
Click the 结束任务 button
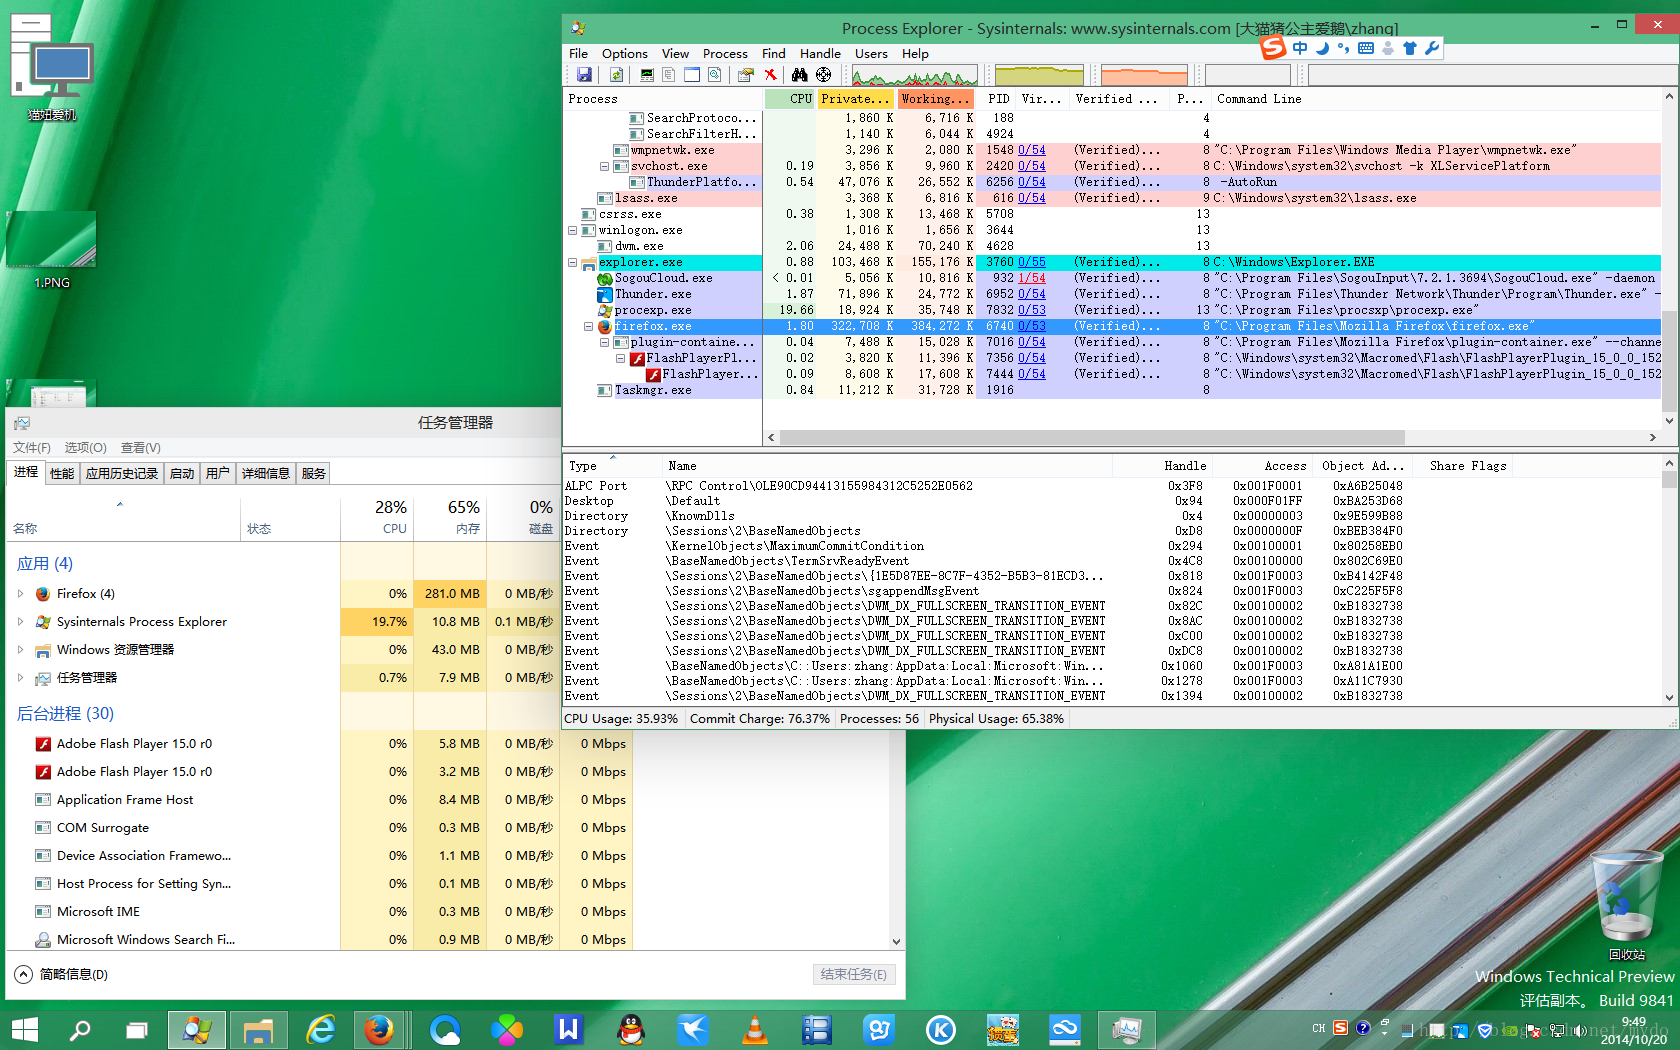[854, 975]
